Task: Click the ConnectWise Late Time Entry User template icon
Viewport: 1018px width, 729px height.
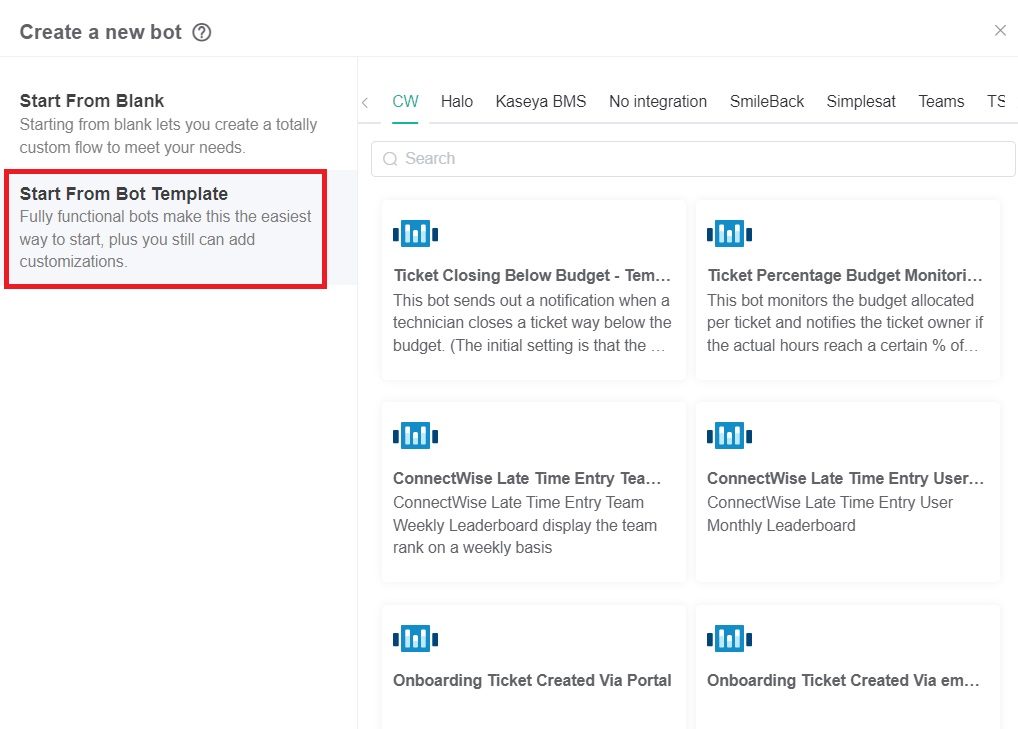Action: click(729, 435)
